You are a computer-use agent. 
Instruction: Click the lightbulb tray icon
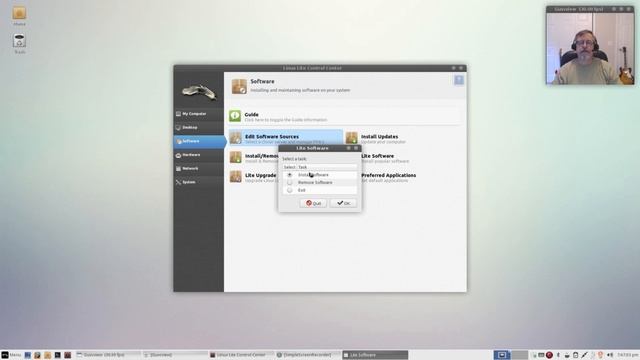point(601,355)
